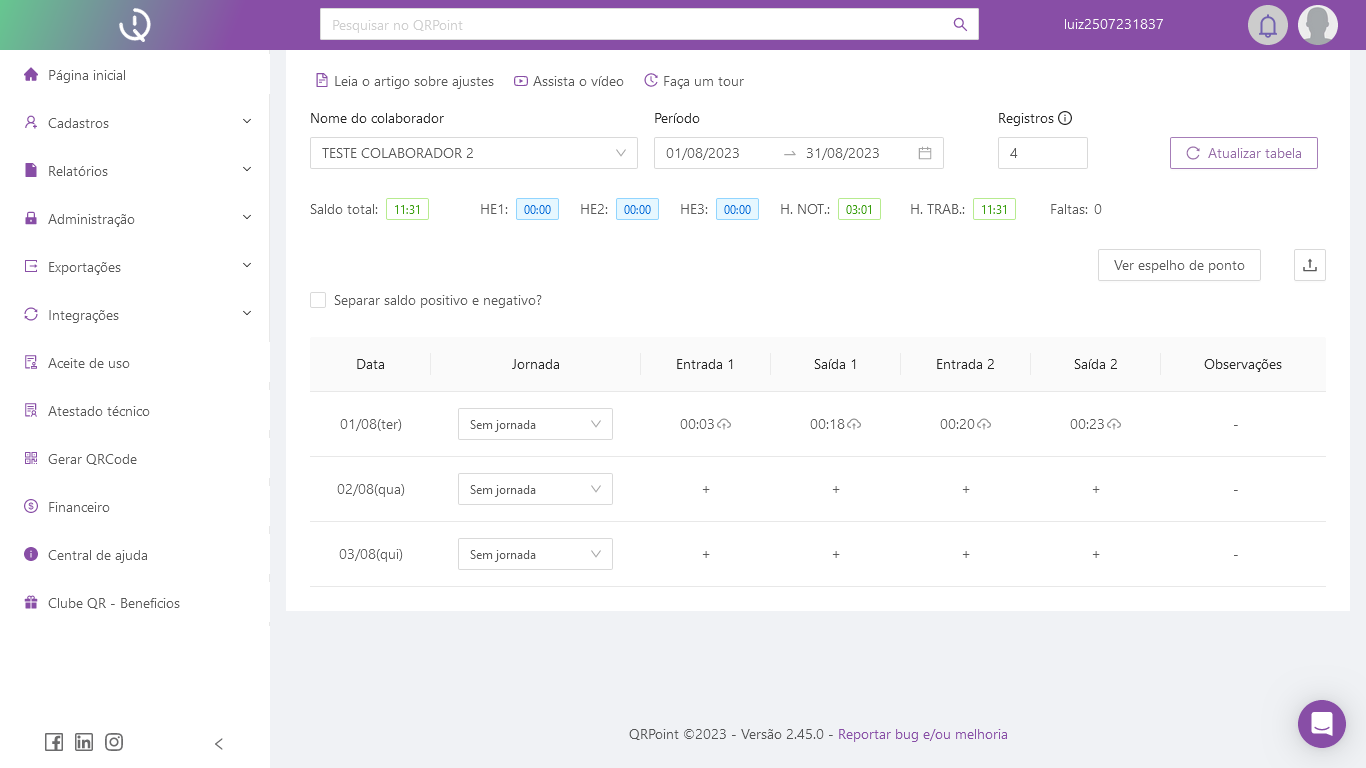This screenshot has height=768, width=1366.
Task: Open the 'Nome do colaborador' dropdown
Action: pyautogui.click(x=473, y=153)
